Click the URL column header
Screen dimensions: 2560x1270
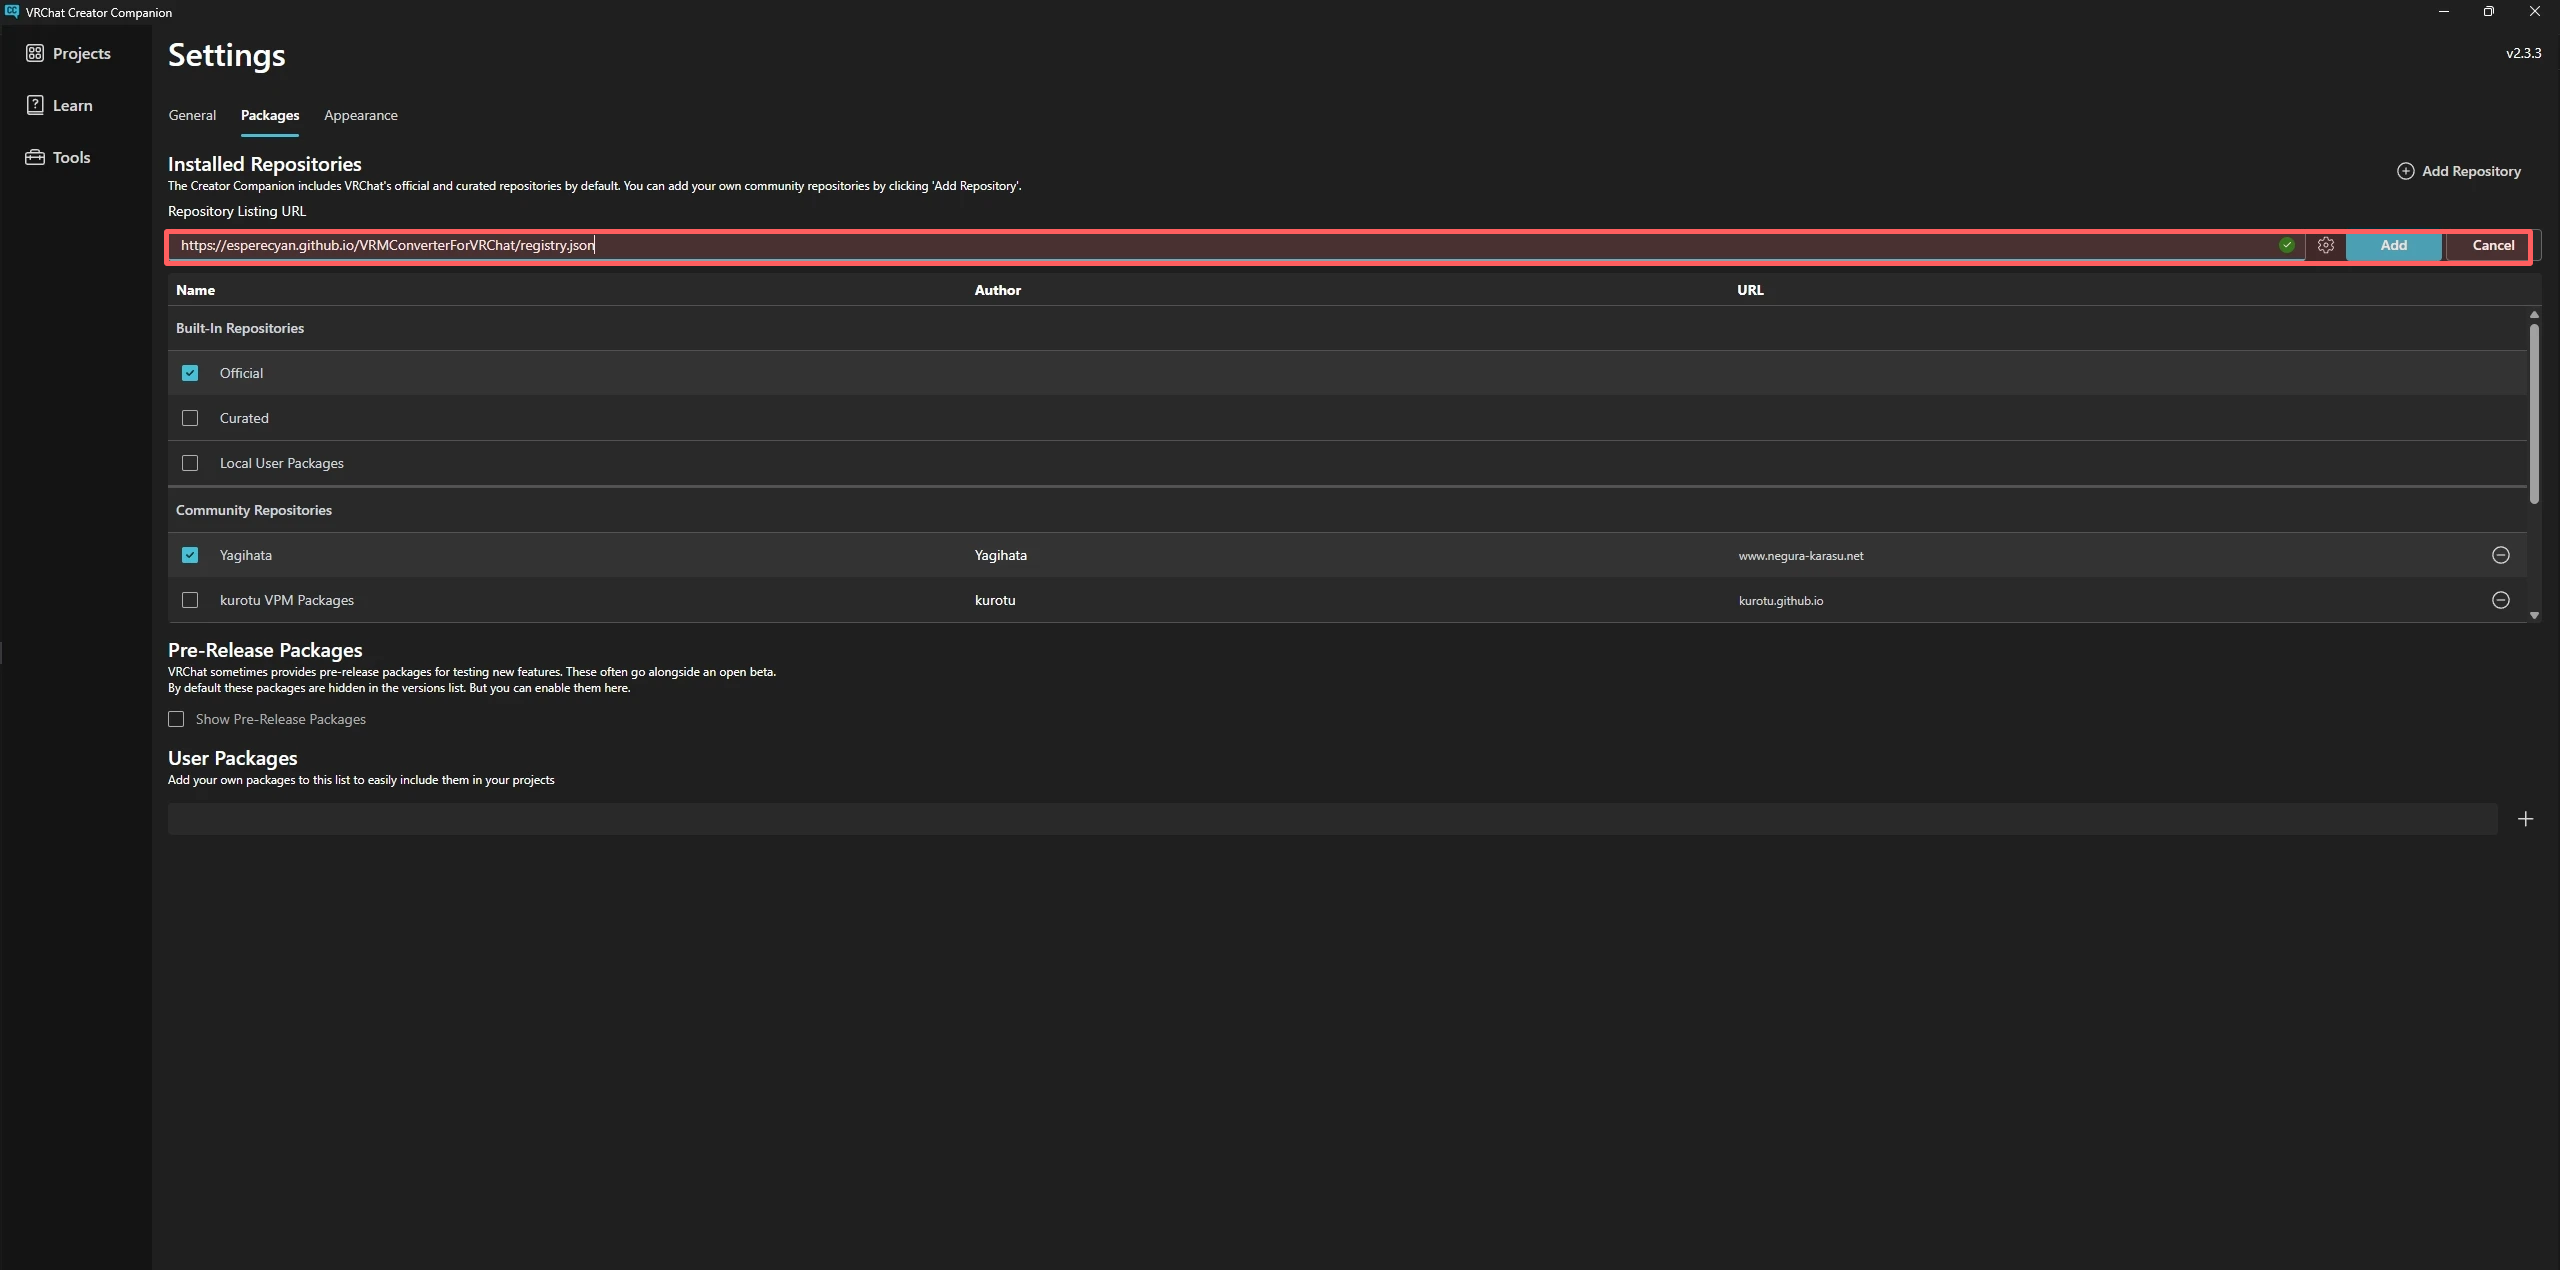click(1750, 290)
